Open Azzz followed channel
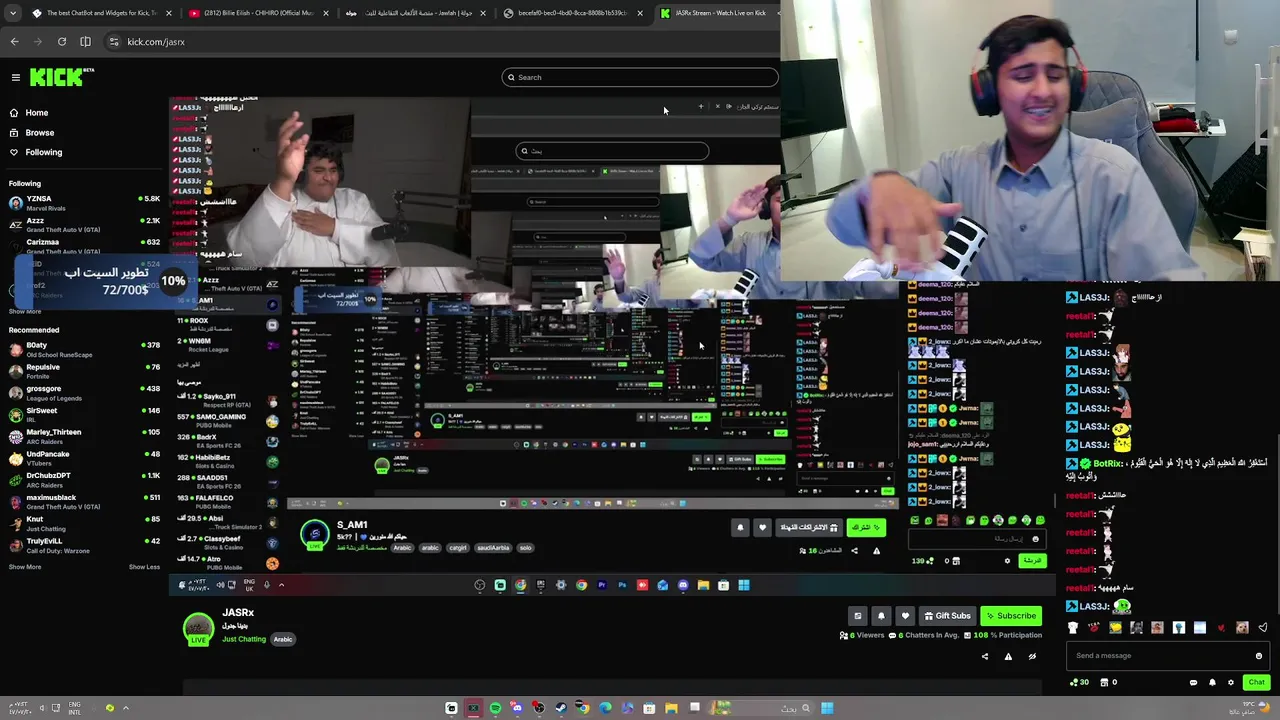 click(84, 225)
